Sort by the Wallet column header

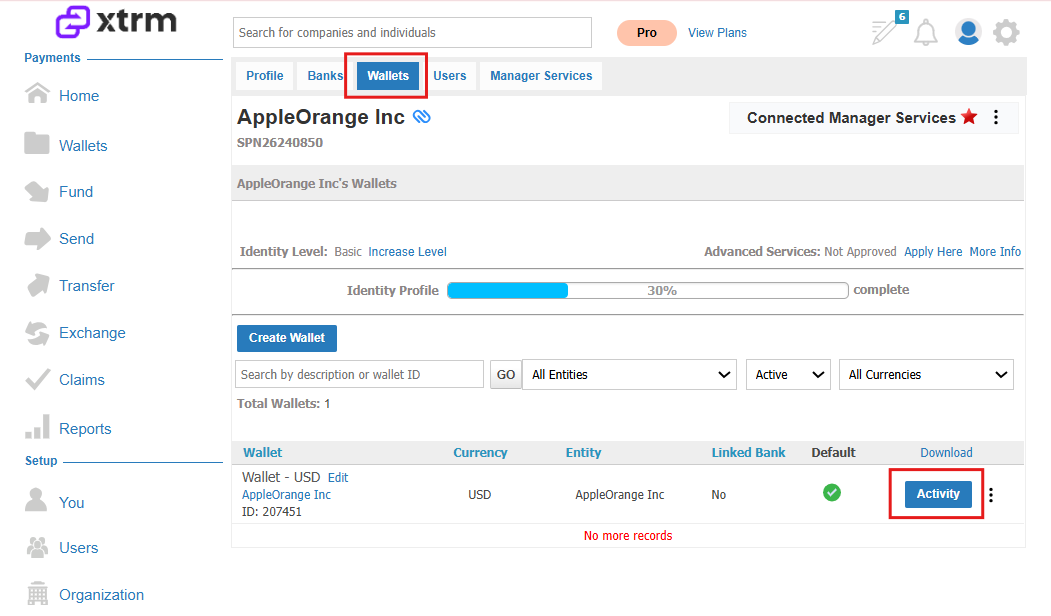262,453
